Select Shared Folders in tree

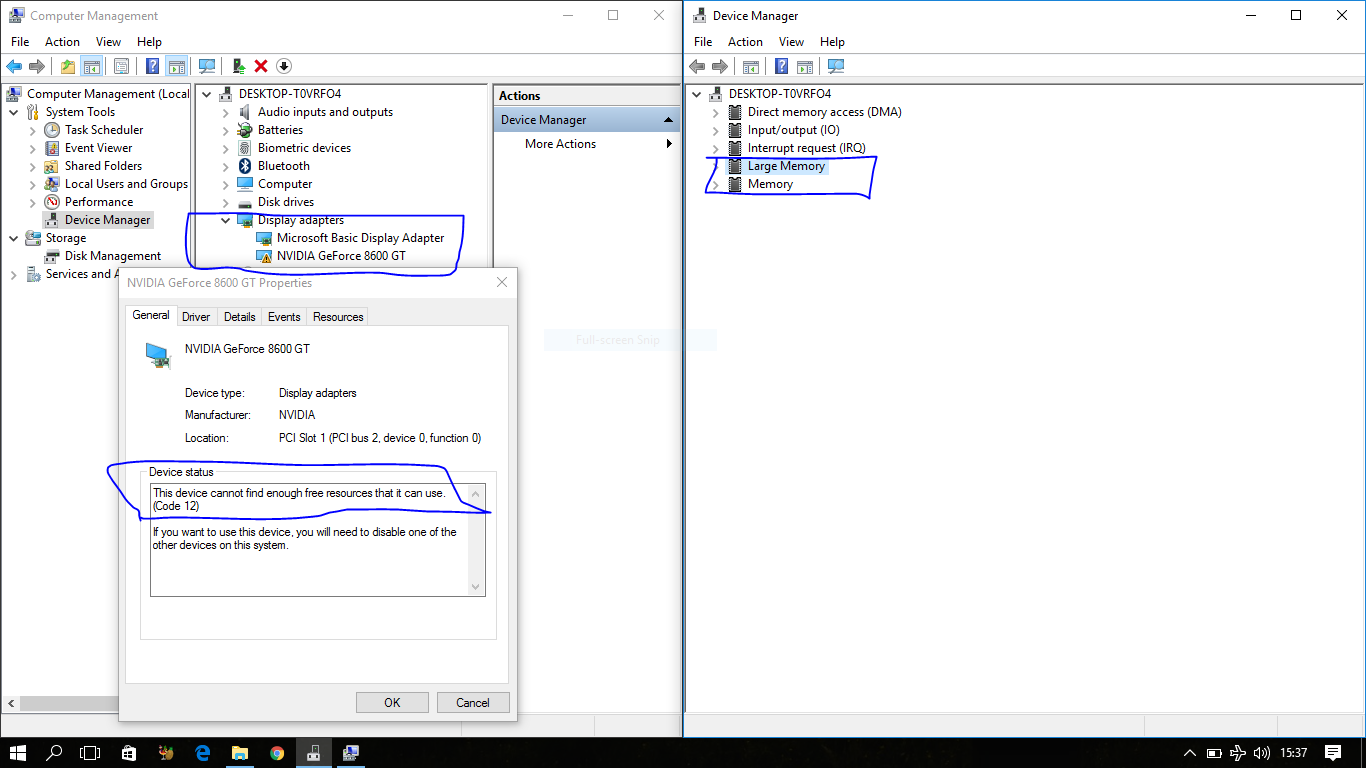[103, 166]
